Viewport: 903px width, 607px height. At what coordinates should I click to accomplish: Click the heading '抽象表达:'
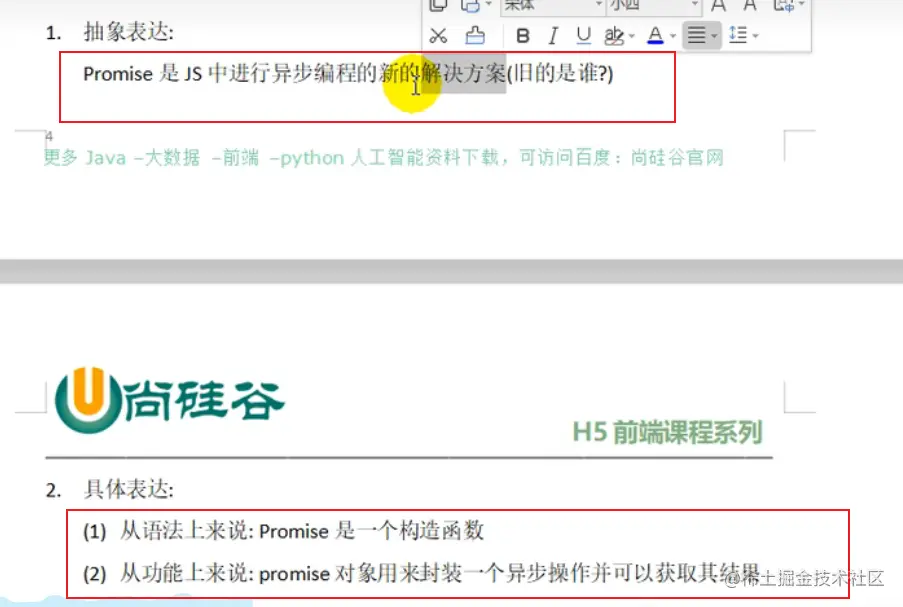click(128, 32)
